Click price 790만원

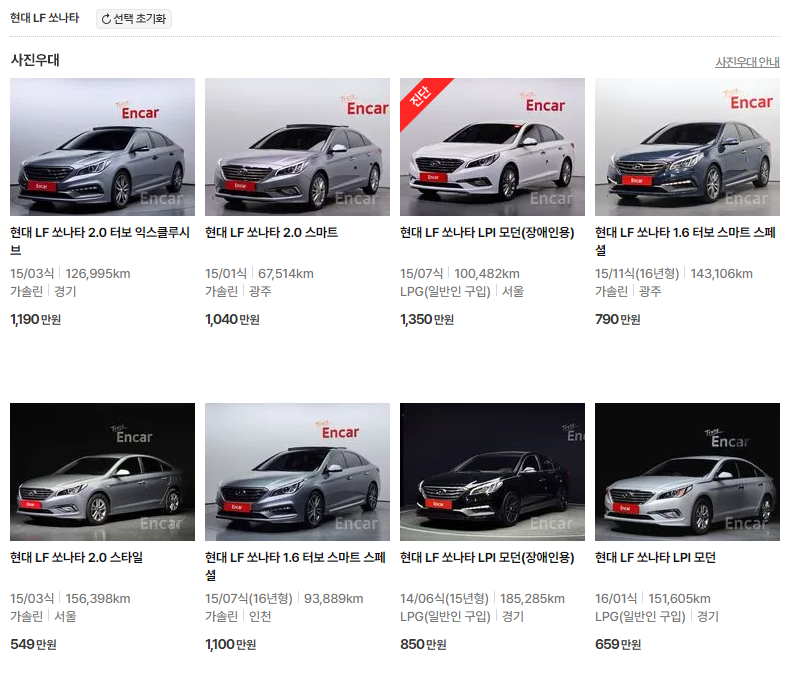coord(618,319)
